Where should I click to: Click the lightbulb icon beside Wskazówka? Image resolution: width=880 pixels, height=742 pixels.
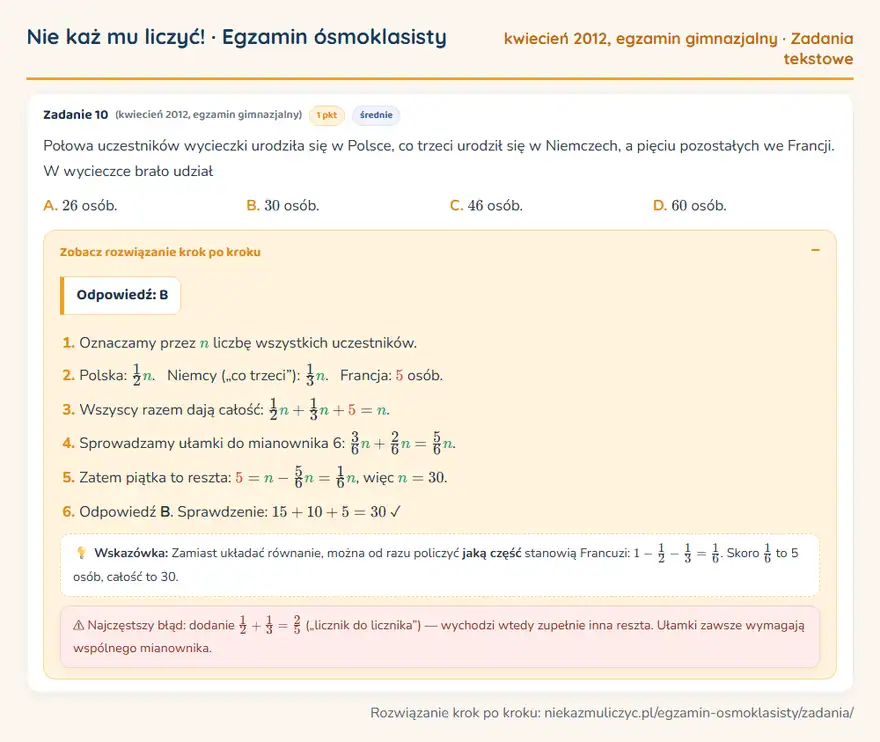point(81,553)
